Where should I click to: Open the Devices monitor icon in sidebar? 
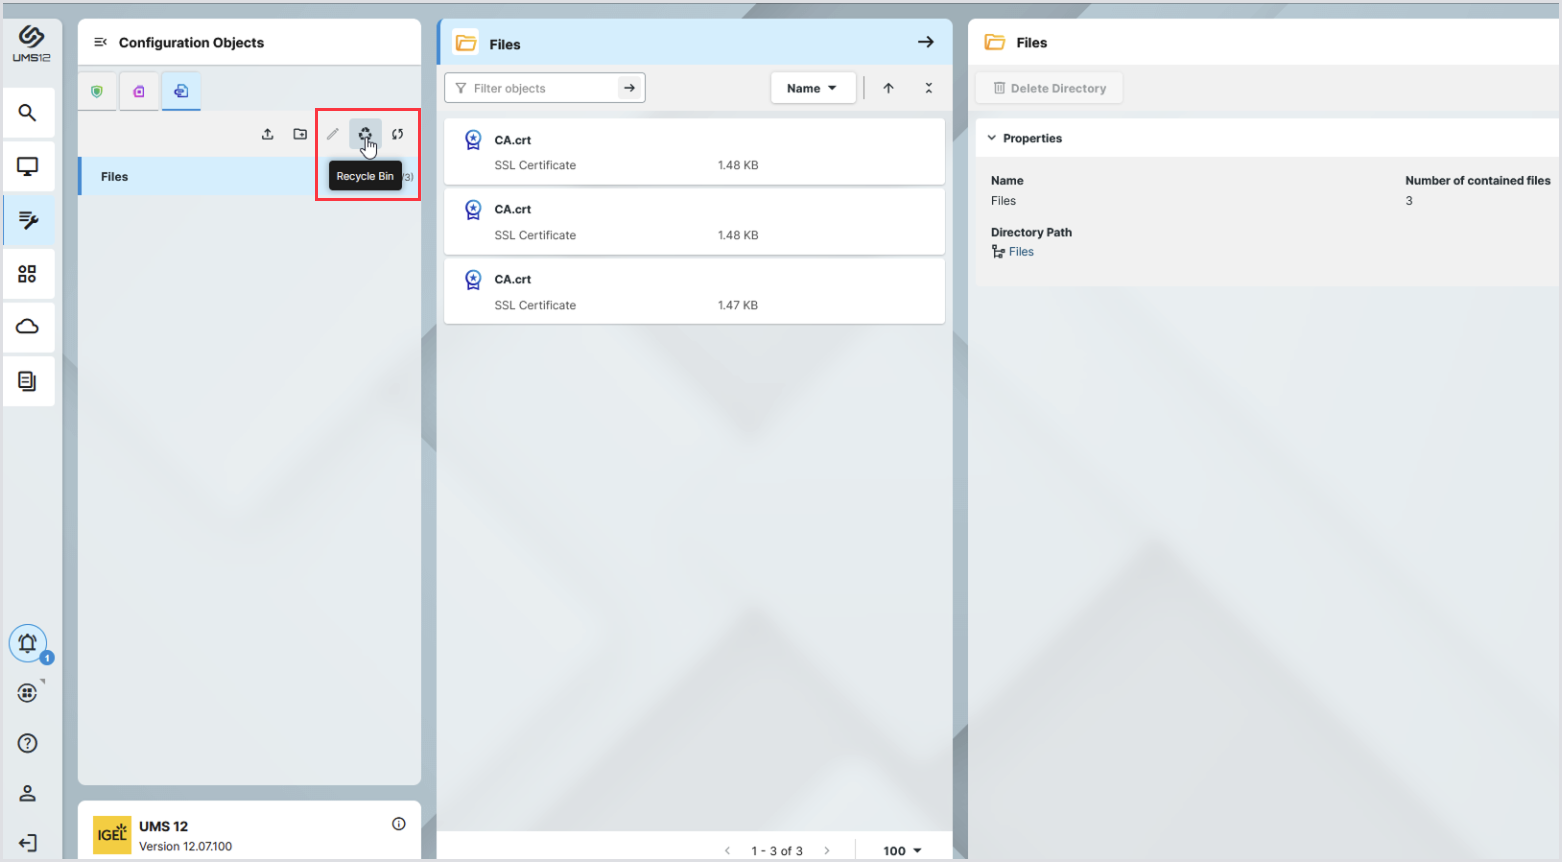coord(28,167)
